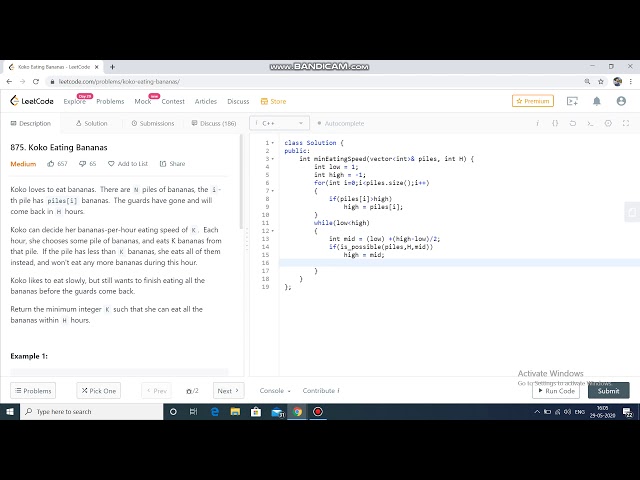Open editor shortcuts terminal icon

[590, 123]
